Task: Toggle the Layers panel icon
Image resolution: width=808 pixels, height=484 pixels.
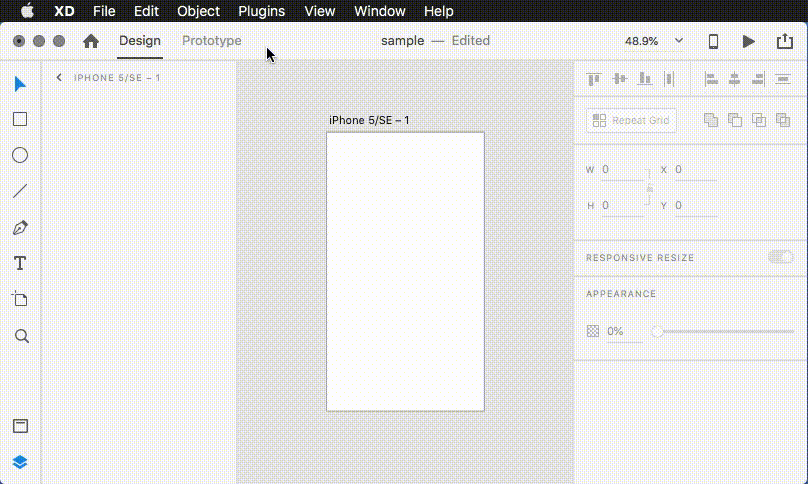Action: 20,462
